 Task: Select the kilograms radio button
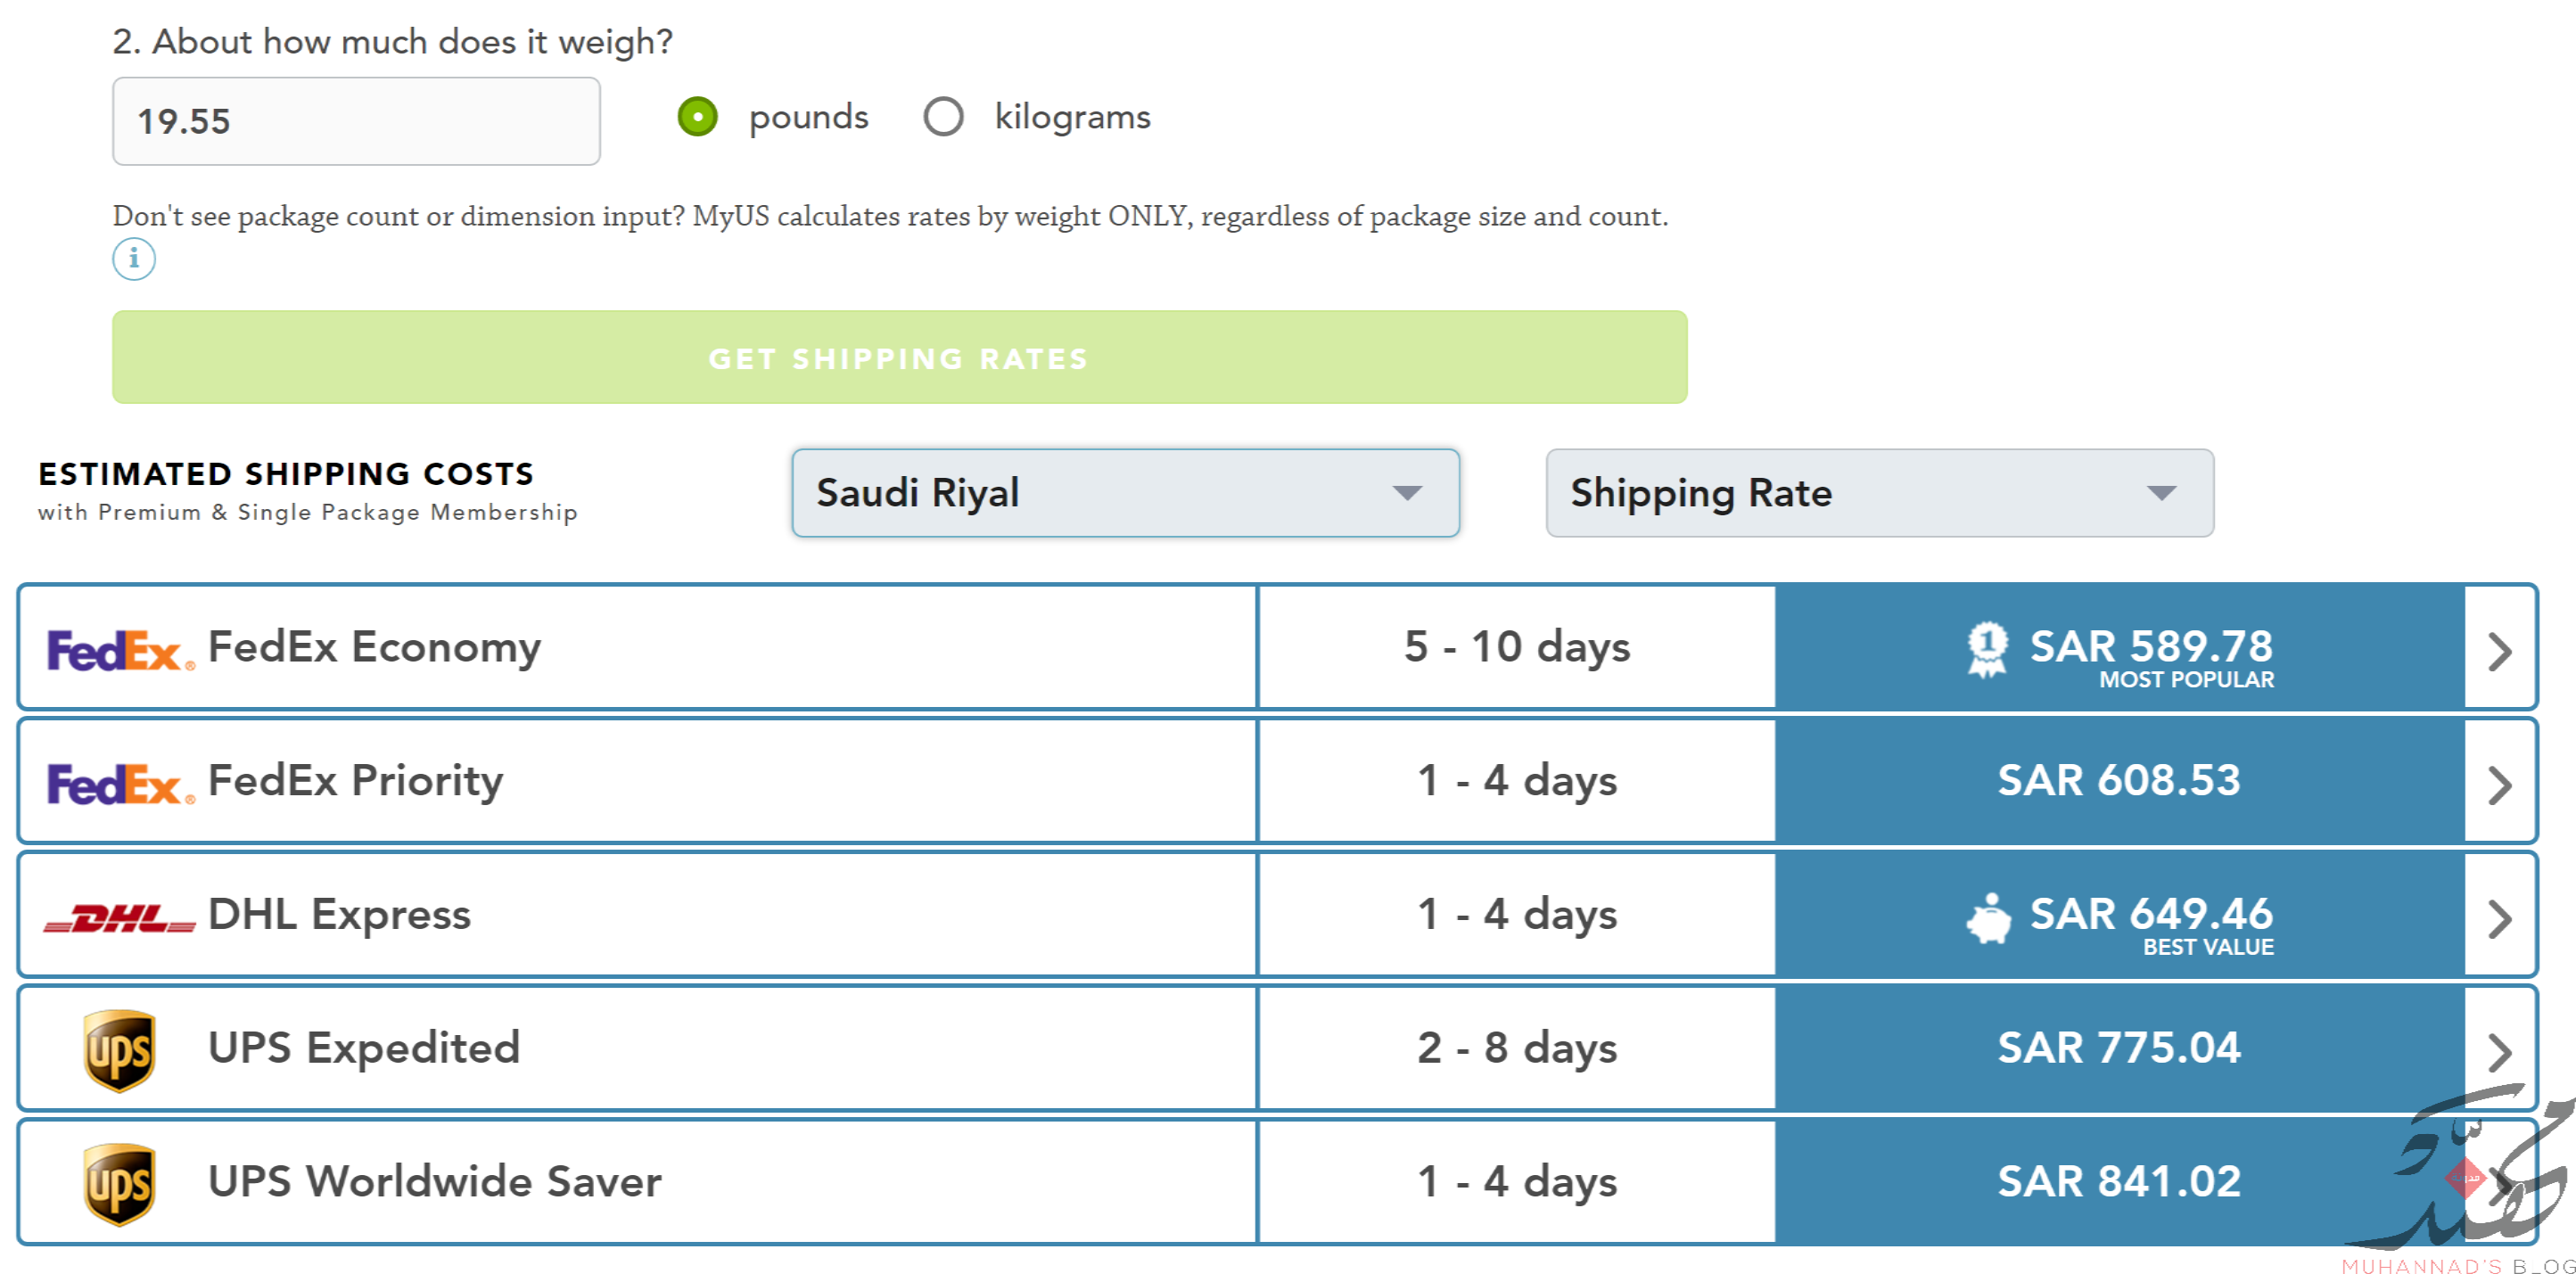[943, 117]
